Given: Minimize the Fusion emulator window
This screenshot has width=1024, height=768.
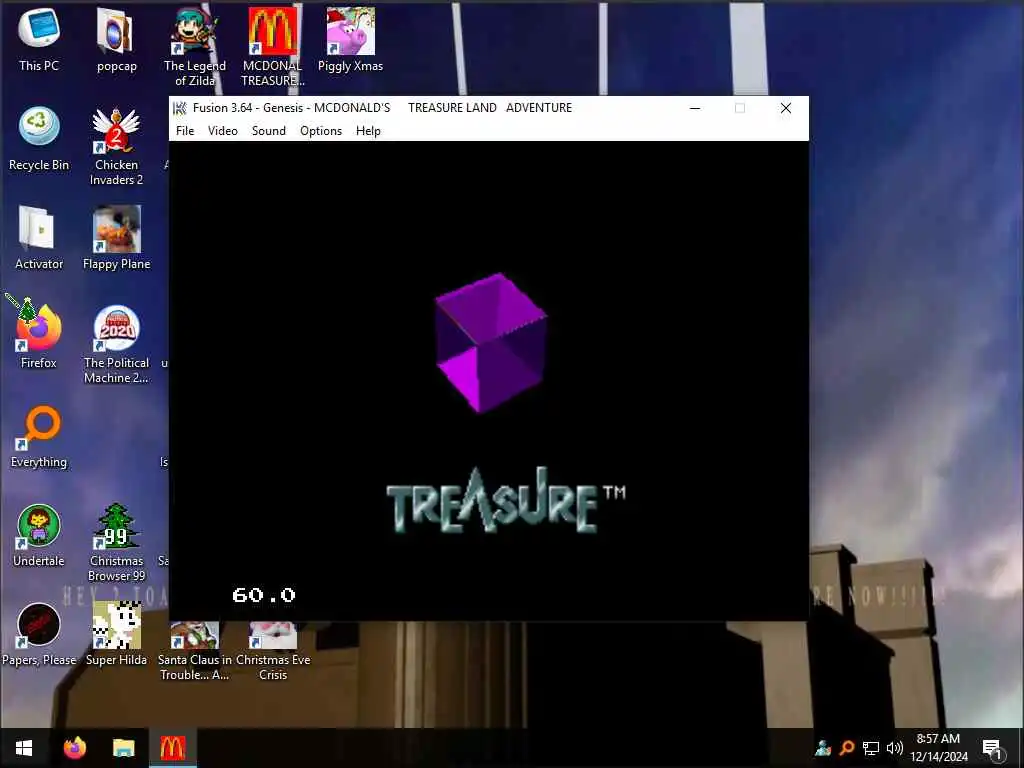Looking at the screenshot, I should pyautogui.click(x=695, y=108).
